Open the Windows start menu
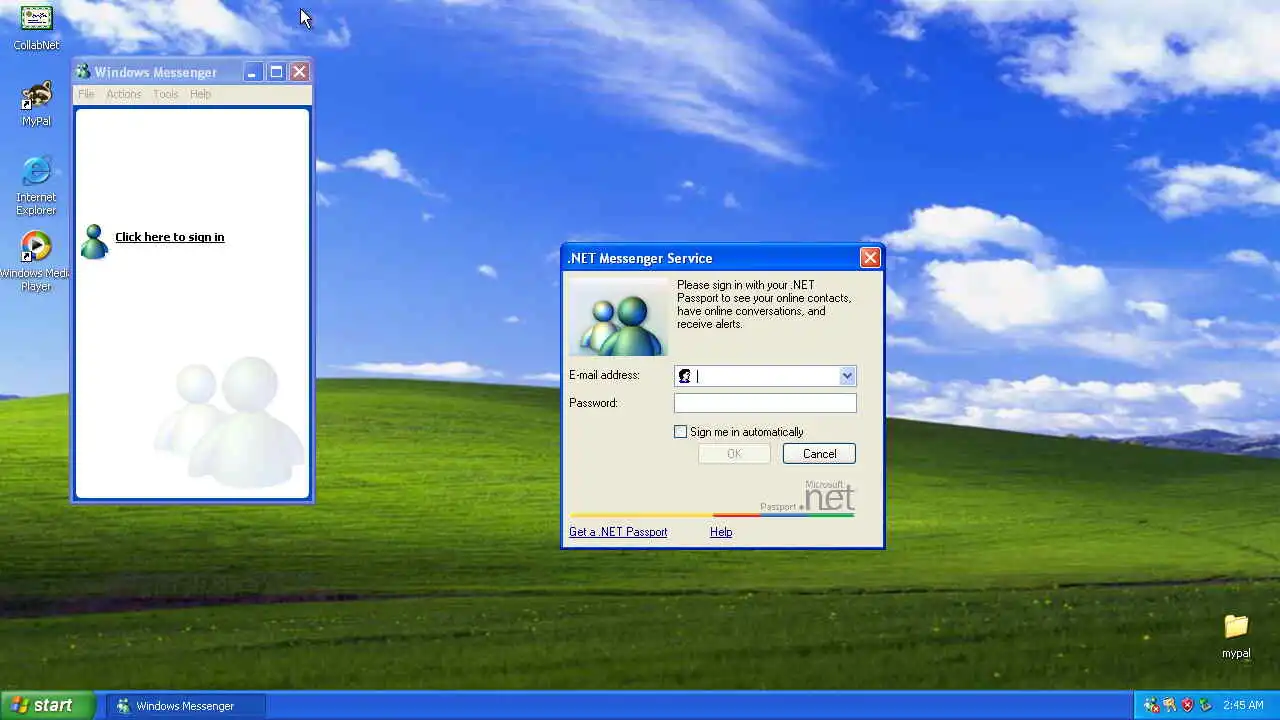Screen dimensions: 1280x720 pyautogui.click(x=48, y=705)
